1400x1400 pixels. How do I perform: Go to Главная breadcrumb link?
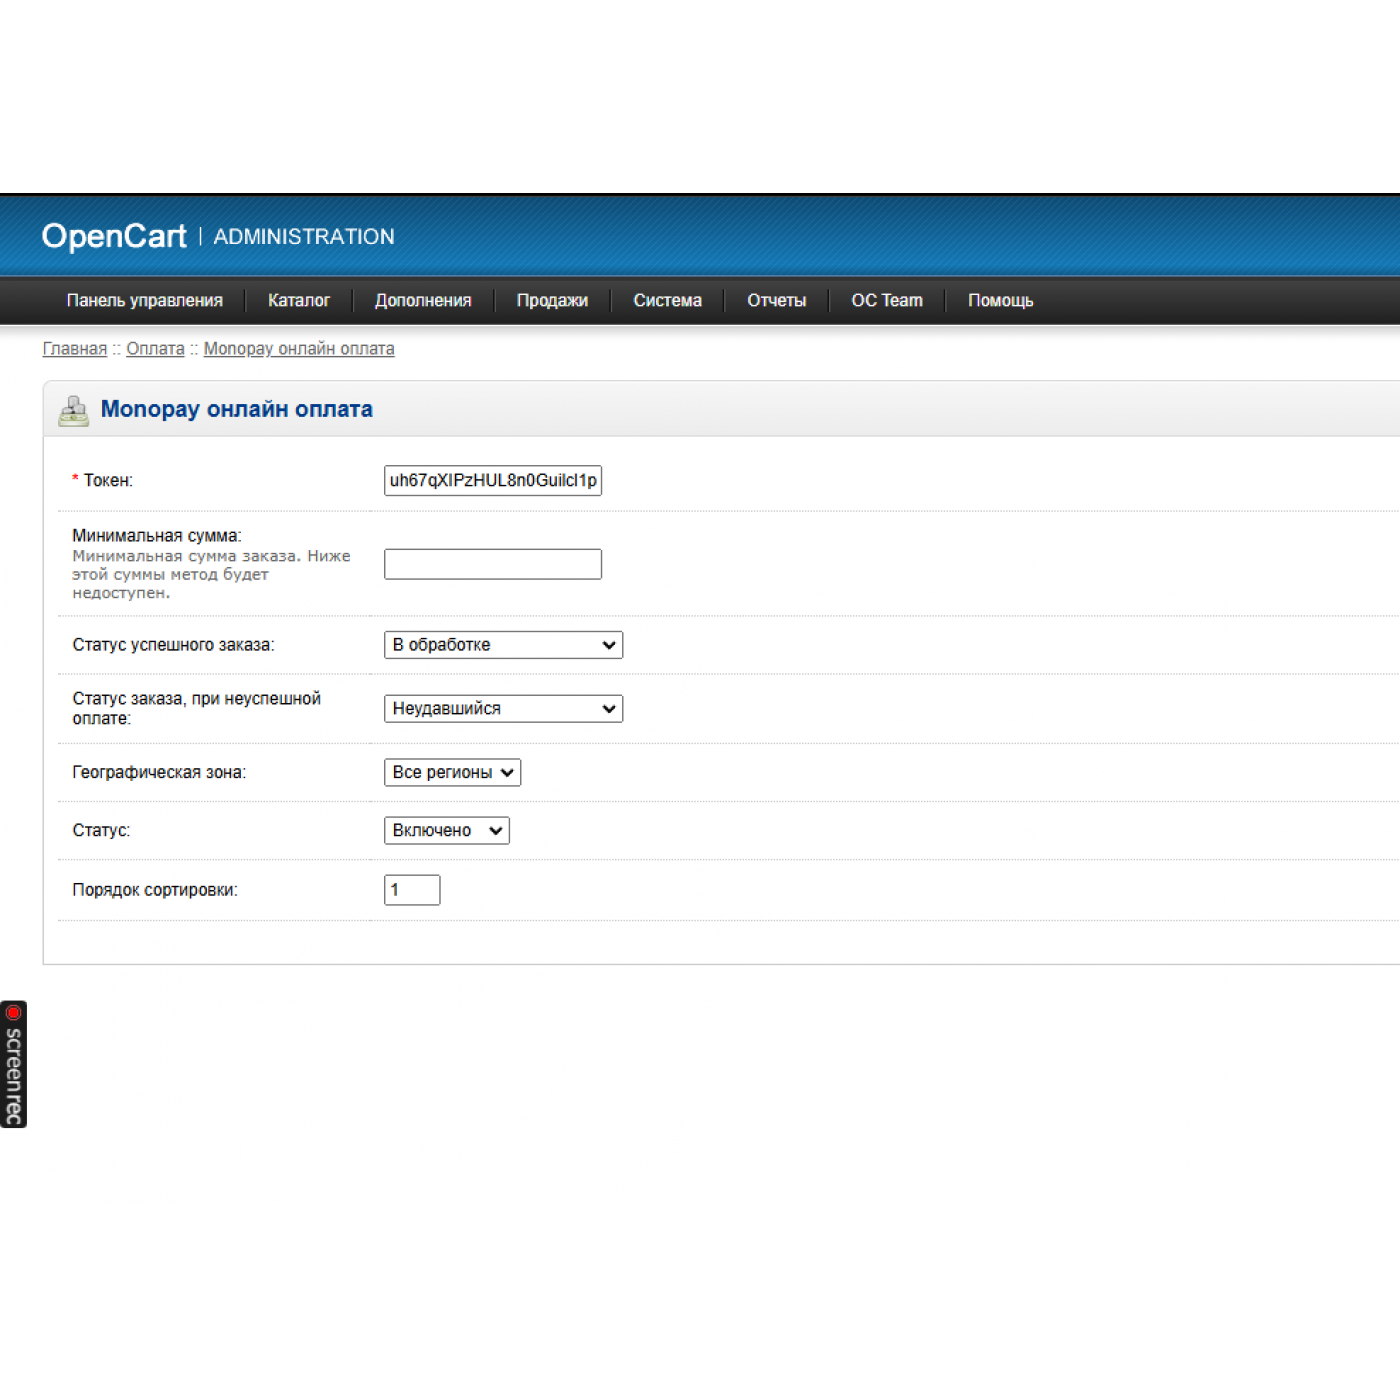(75, 349)
